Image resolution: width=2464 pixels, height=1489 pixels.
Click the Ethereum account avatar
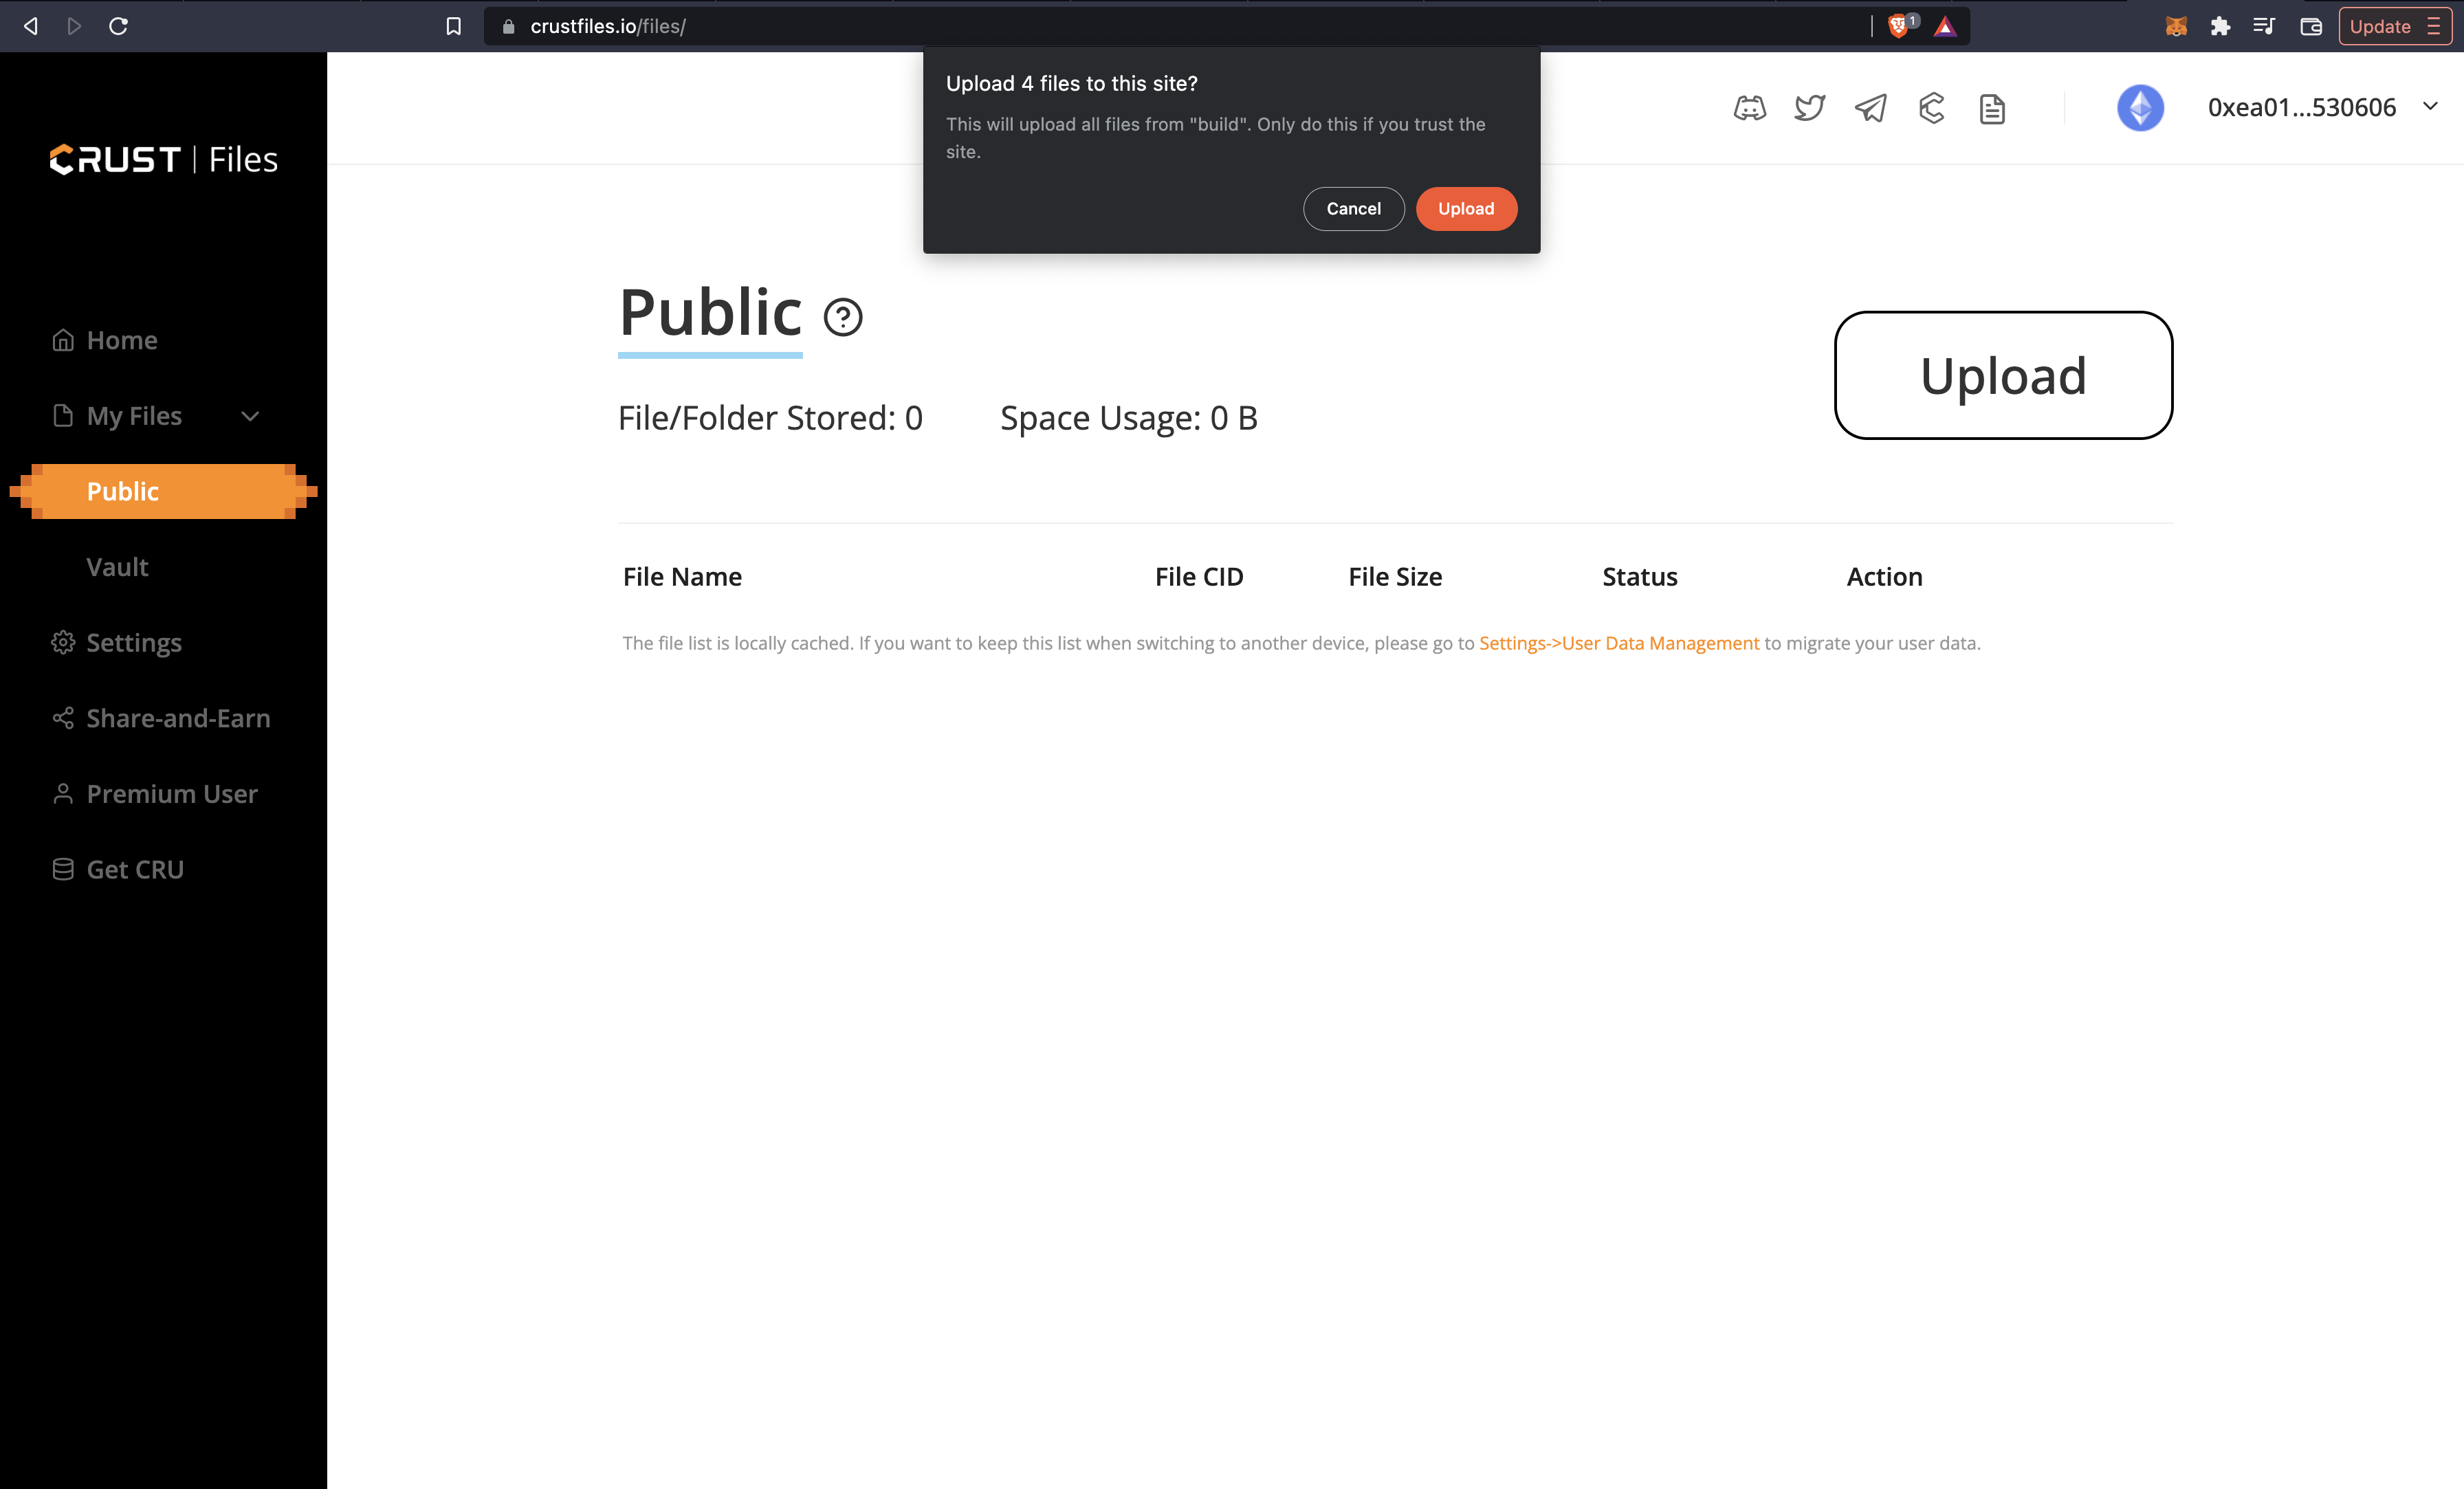2140,107
